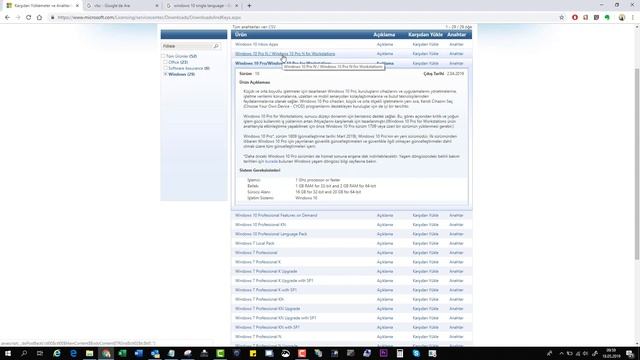
Task: Launch Internet Explorer from the taskbar
Action: [57, 353]
